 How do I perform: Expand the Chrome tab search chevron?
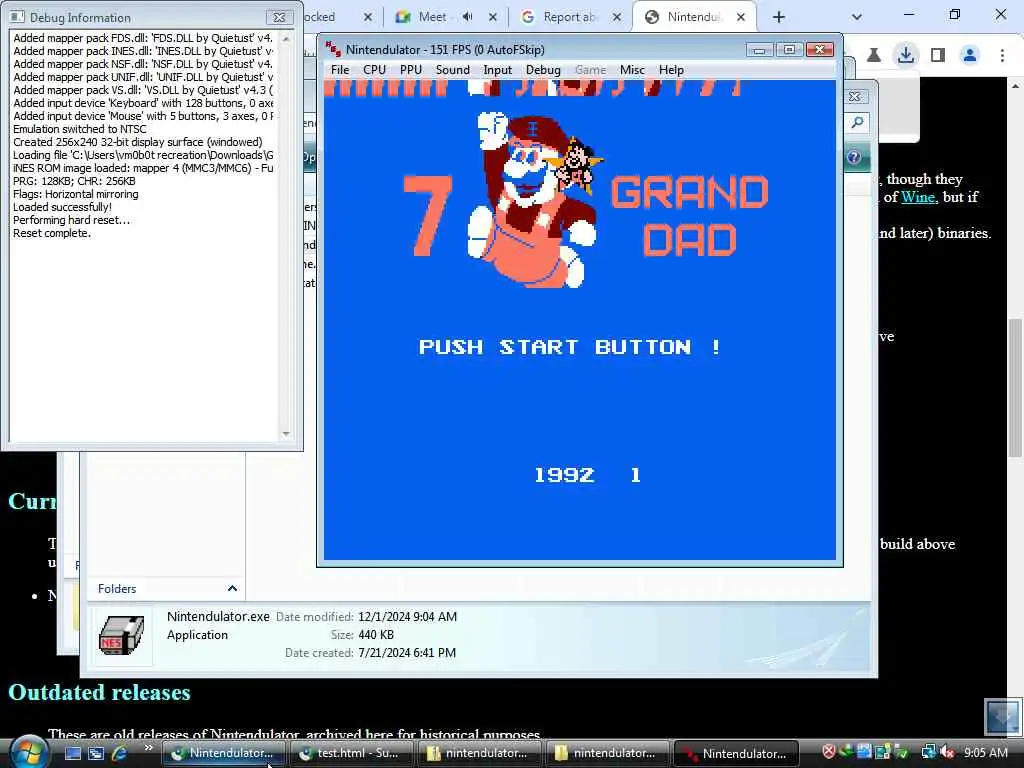click(x=857, y=17)
